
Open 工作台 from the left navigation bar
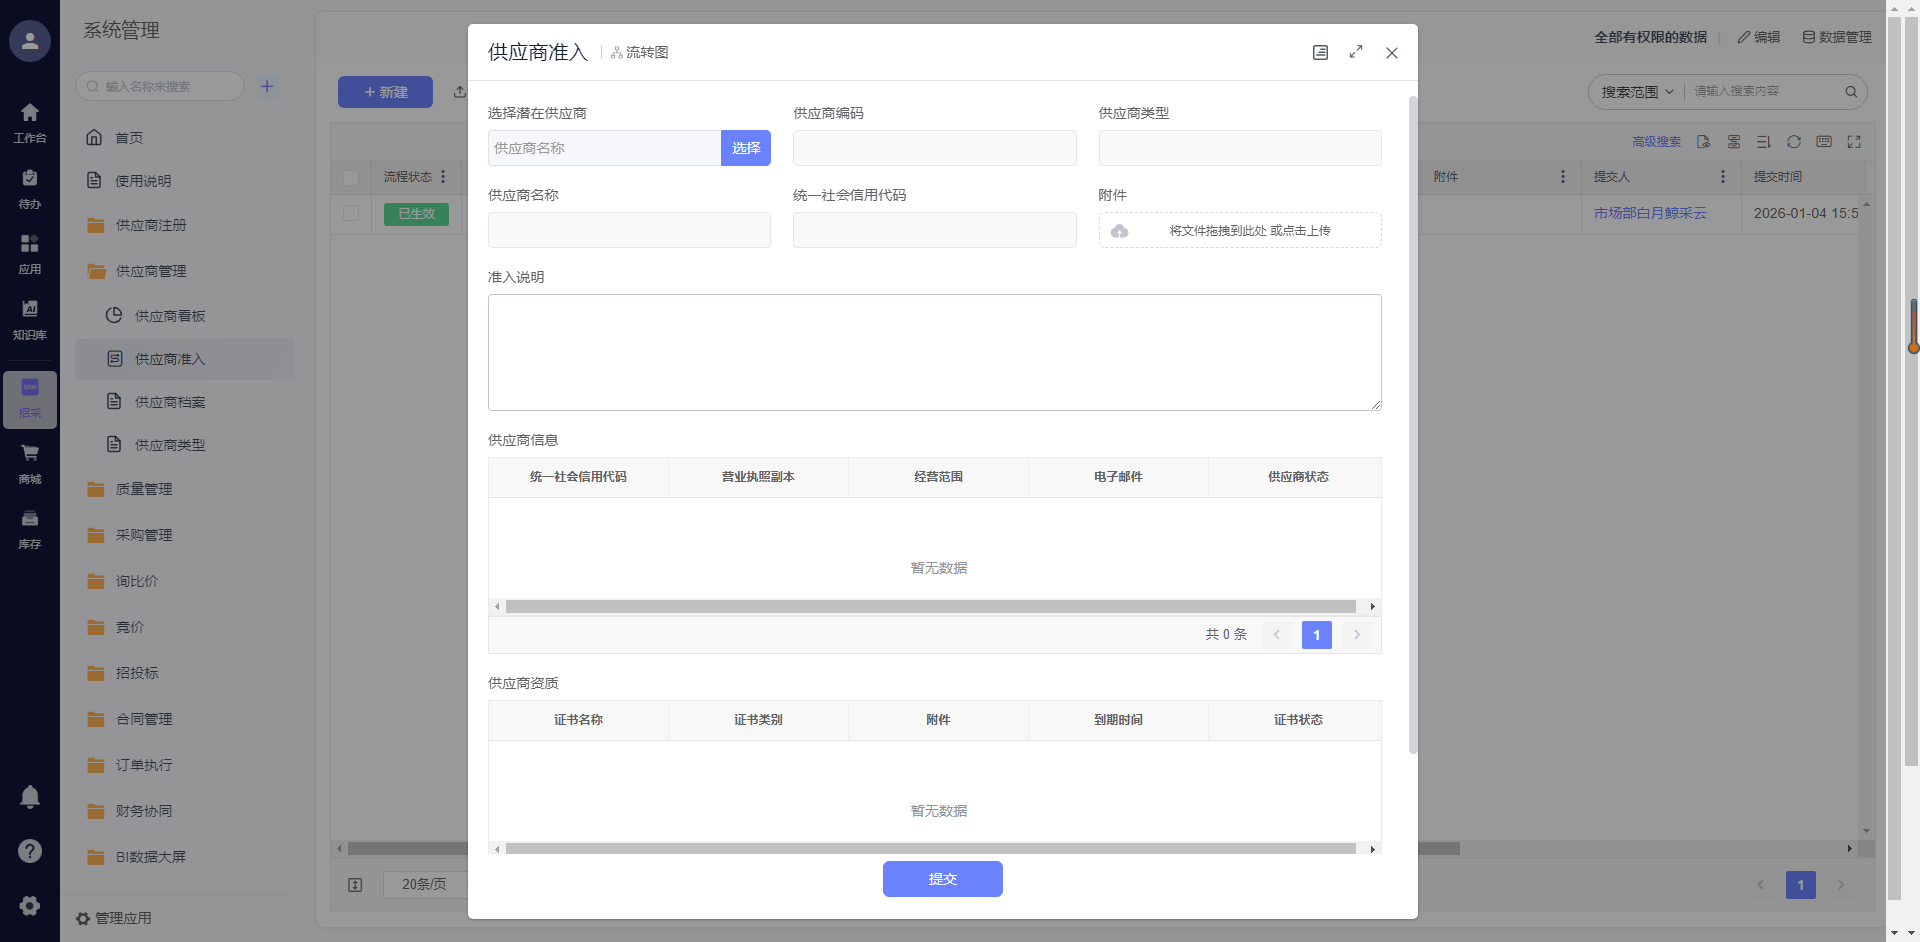coord(30,122)
